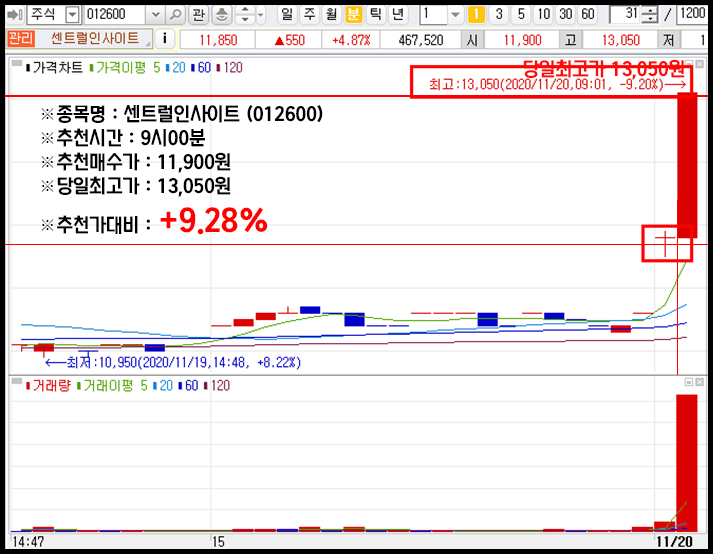The width and height of the screenshot is (713, 554).
Task: Click the 관 watchlist button
Action: [198, 15]
